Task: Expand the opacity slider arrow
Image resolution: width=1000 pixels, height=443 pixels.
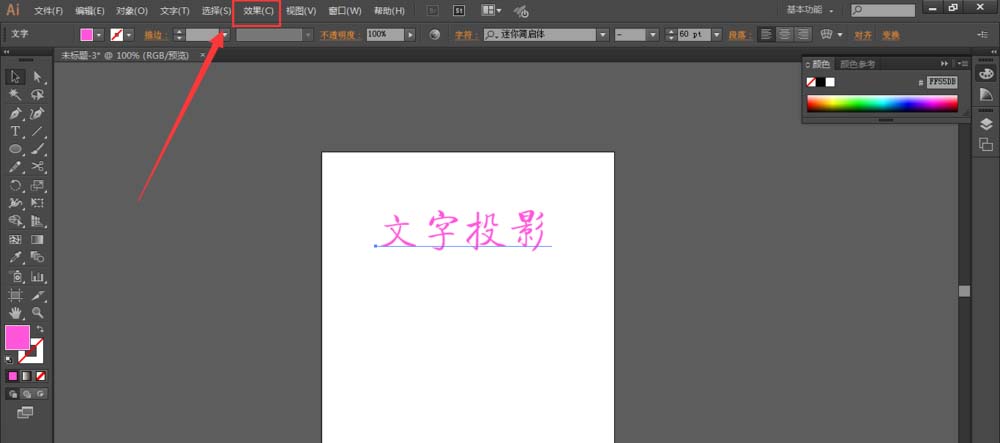Action: click(410, 34)
